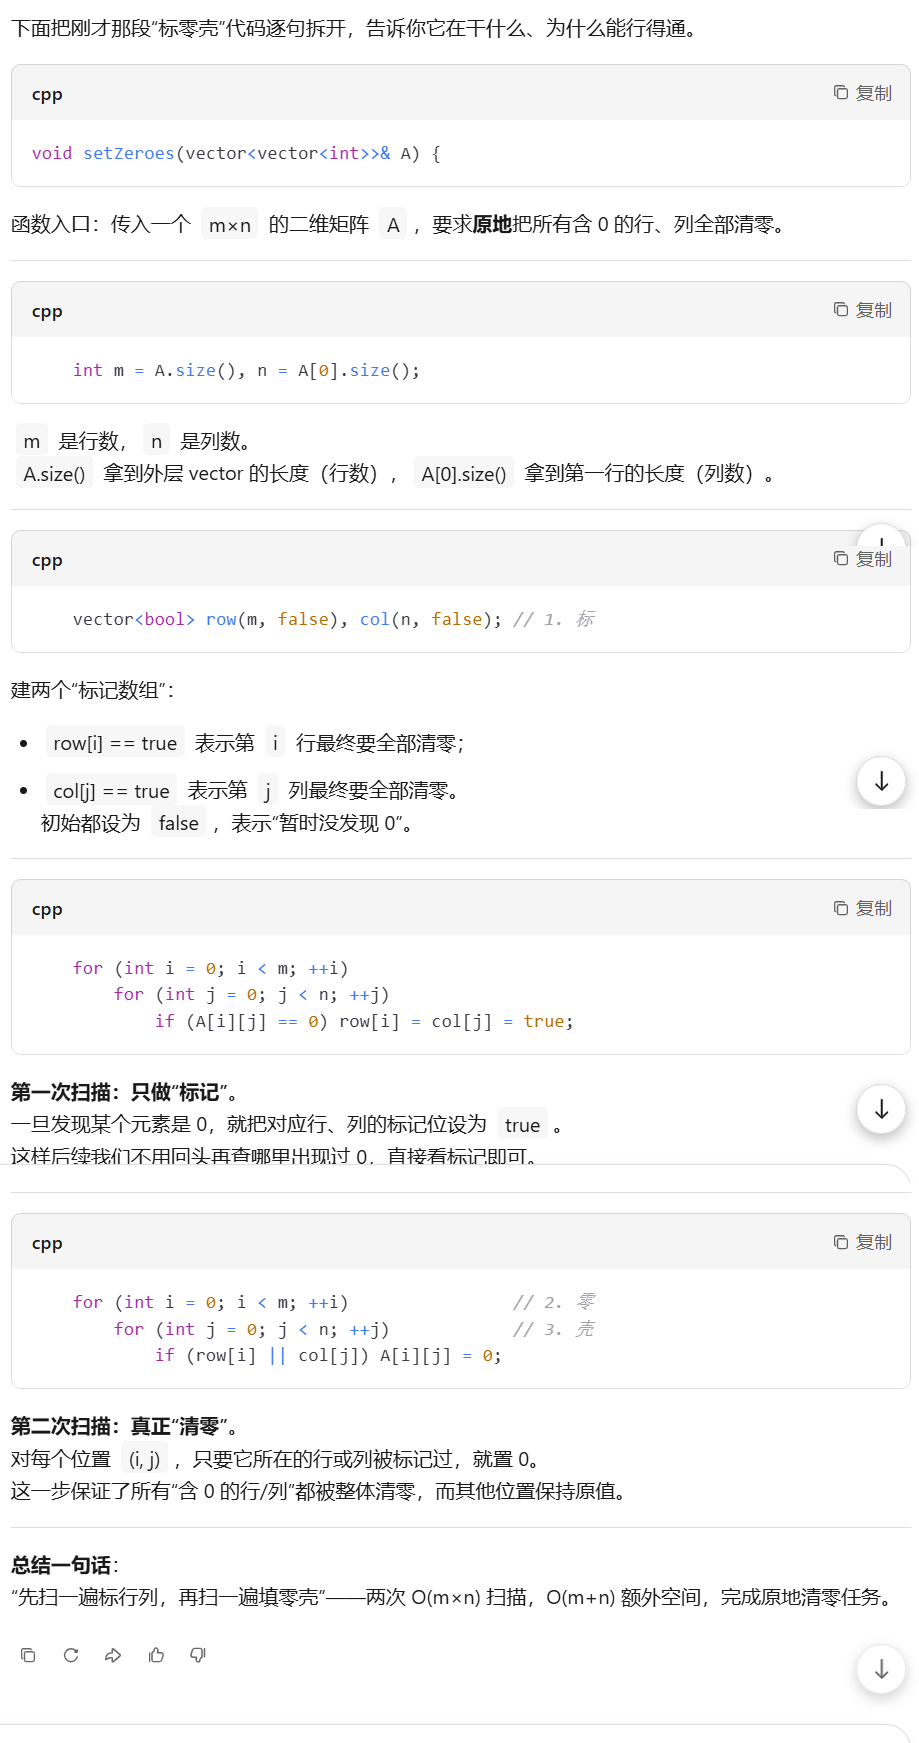The image size is (919, 1743).
Task: Click the copy icon on the vector<bool> code block
Action: pos(862,559)
